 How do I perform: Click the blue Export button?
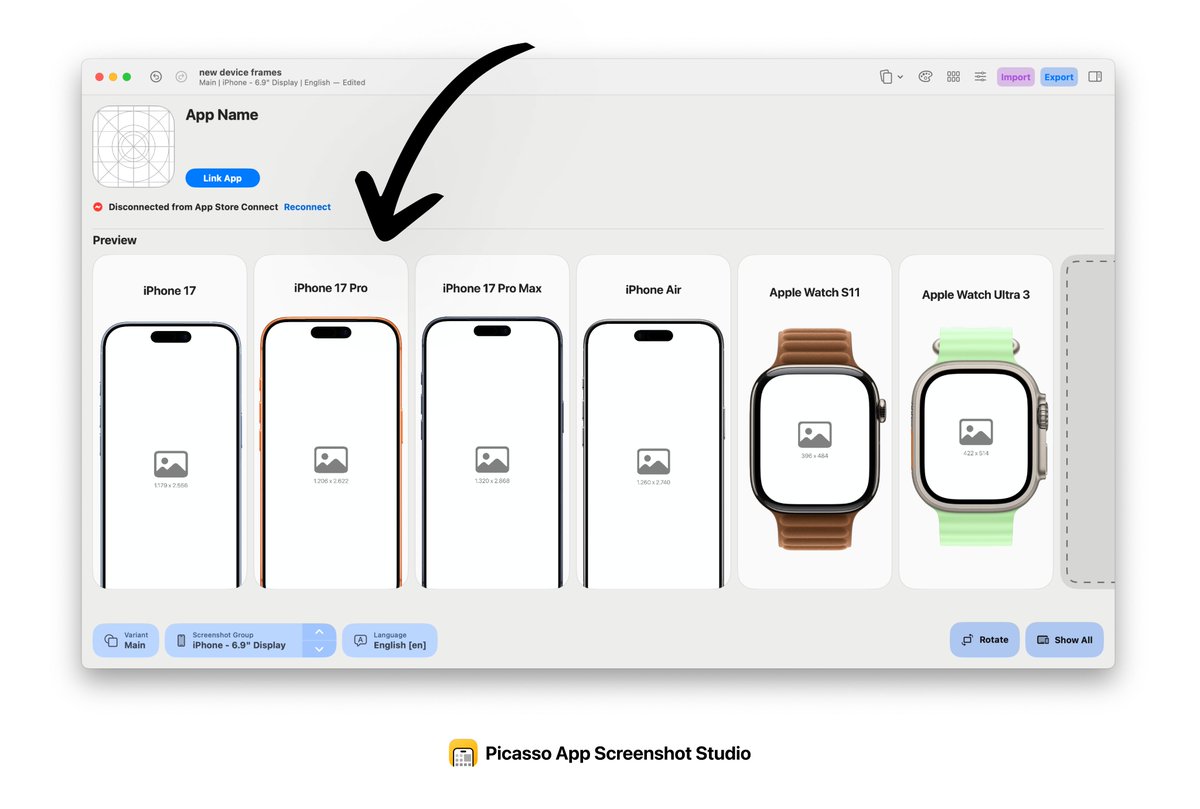(x=1059, y=77)
